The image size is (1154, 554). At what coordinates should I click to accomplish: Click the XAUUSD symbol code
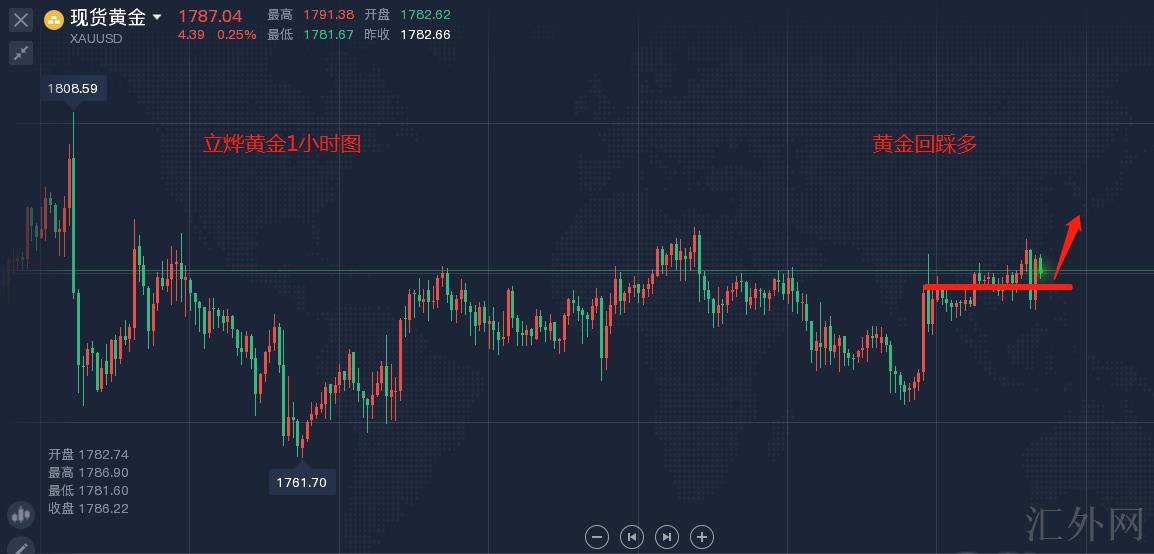pos(96,39)
